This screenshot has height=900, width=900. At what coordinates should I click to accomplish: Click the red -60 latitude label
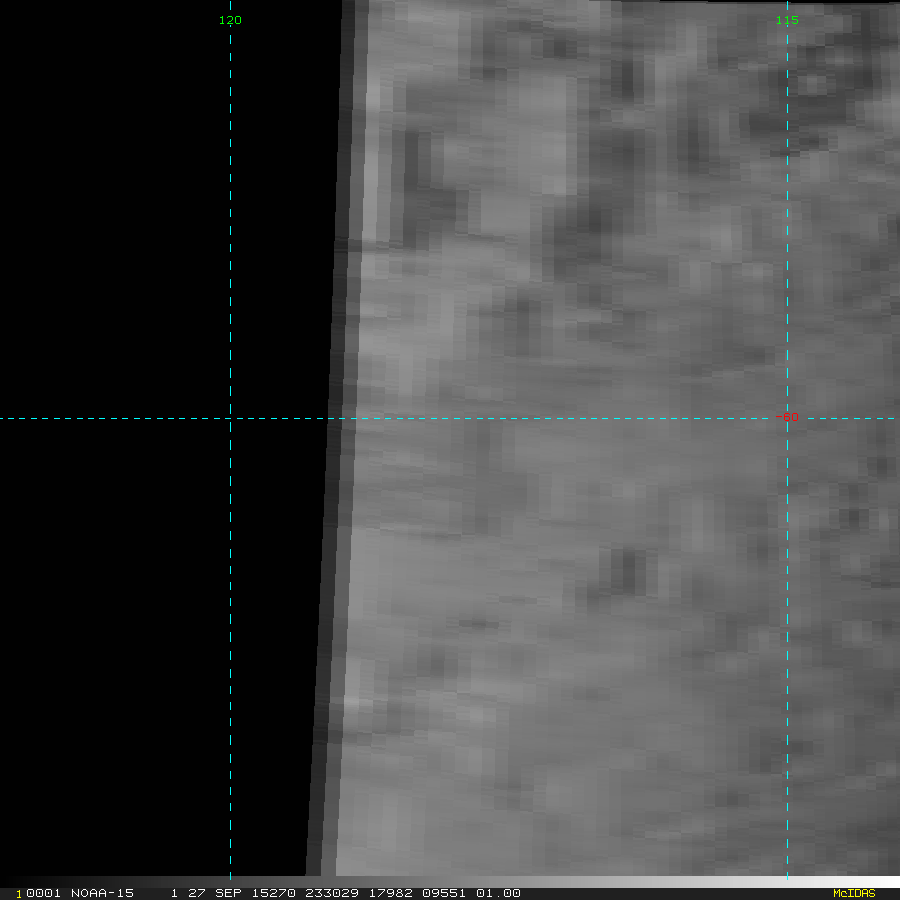788,418
